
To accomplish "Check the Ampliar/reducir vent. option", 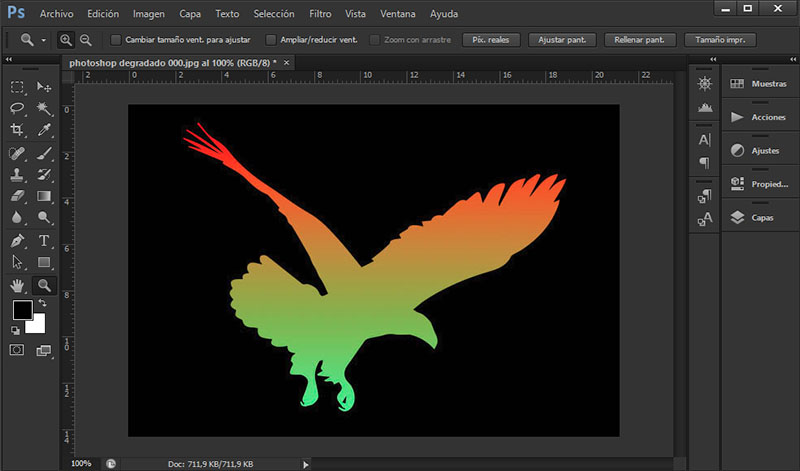I will [x=271, y=40].
